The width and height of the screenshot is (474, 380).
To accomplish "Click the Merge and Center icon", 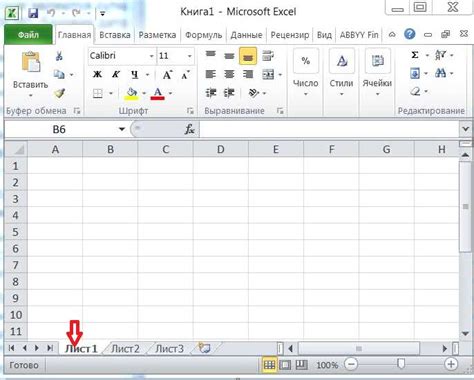I will tap(268, 74).
